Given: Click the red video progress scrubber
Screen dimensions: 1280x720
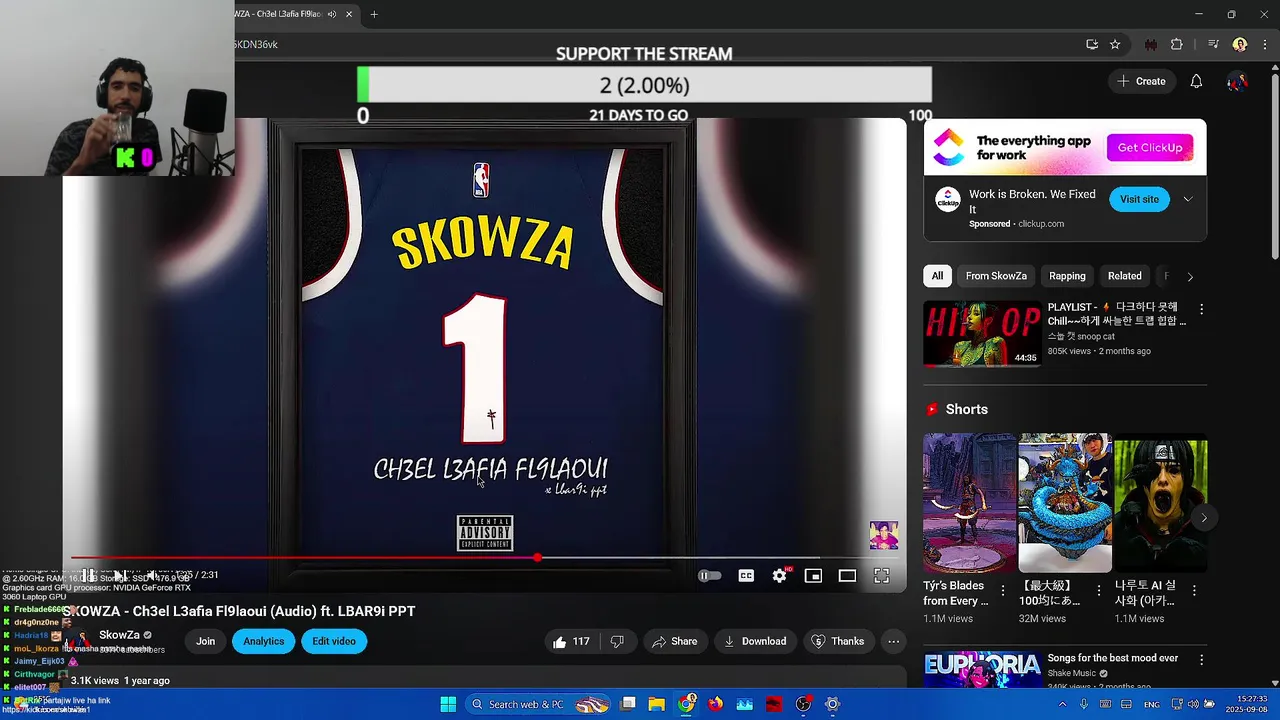Looking at the screenshot, I should tap(537, 557).
